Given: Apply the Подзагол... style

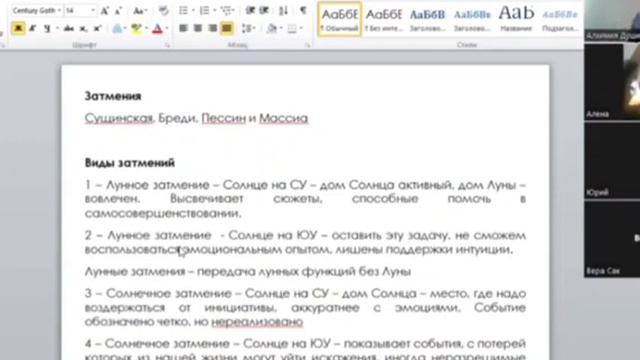Looking at the screenshot, I should click(x=560, y=19).
